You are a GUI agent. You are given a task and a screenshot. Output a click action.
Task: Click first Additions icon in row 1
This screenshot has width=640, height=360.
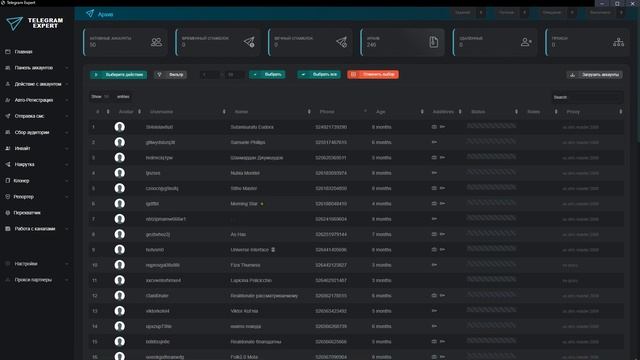tap(434, 127)
